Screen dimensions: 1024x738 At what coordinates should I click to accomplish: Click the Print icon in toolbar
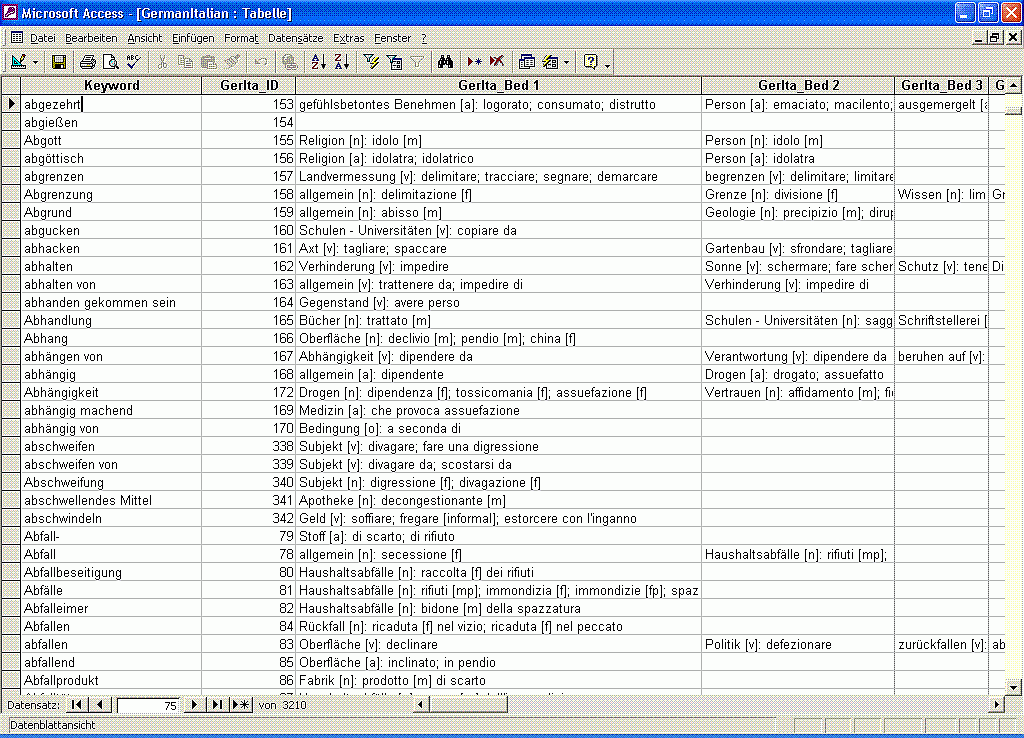pos(88,62)
